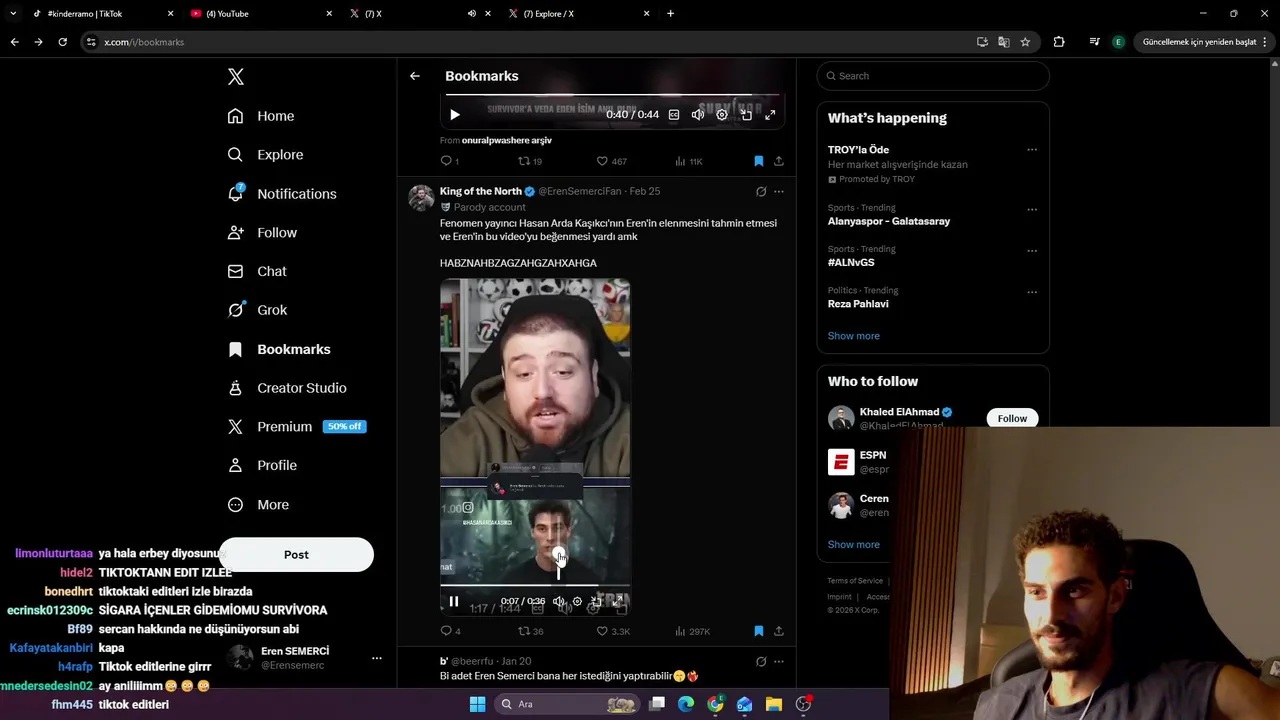1280x720 pixels.
Task: Open more options on the @beerrfu post
Action: pos(779,661)
